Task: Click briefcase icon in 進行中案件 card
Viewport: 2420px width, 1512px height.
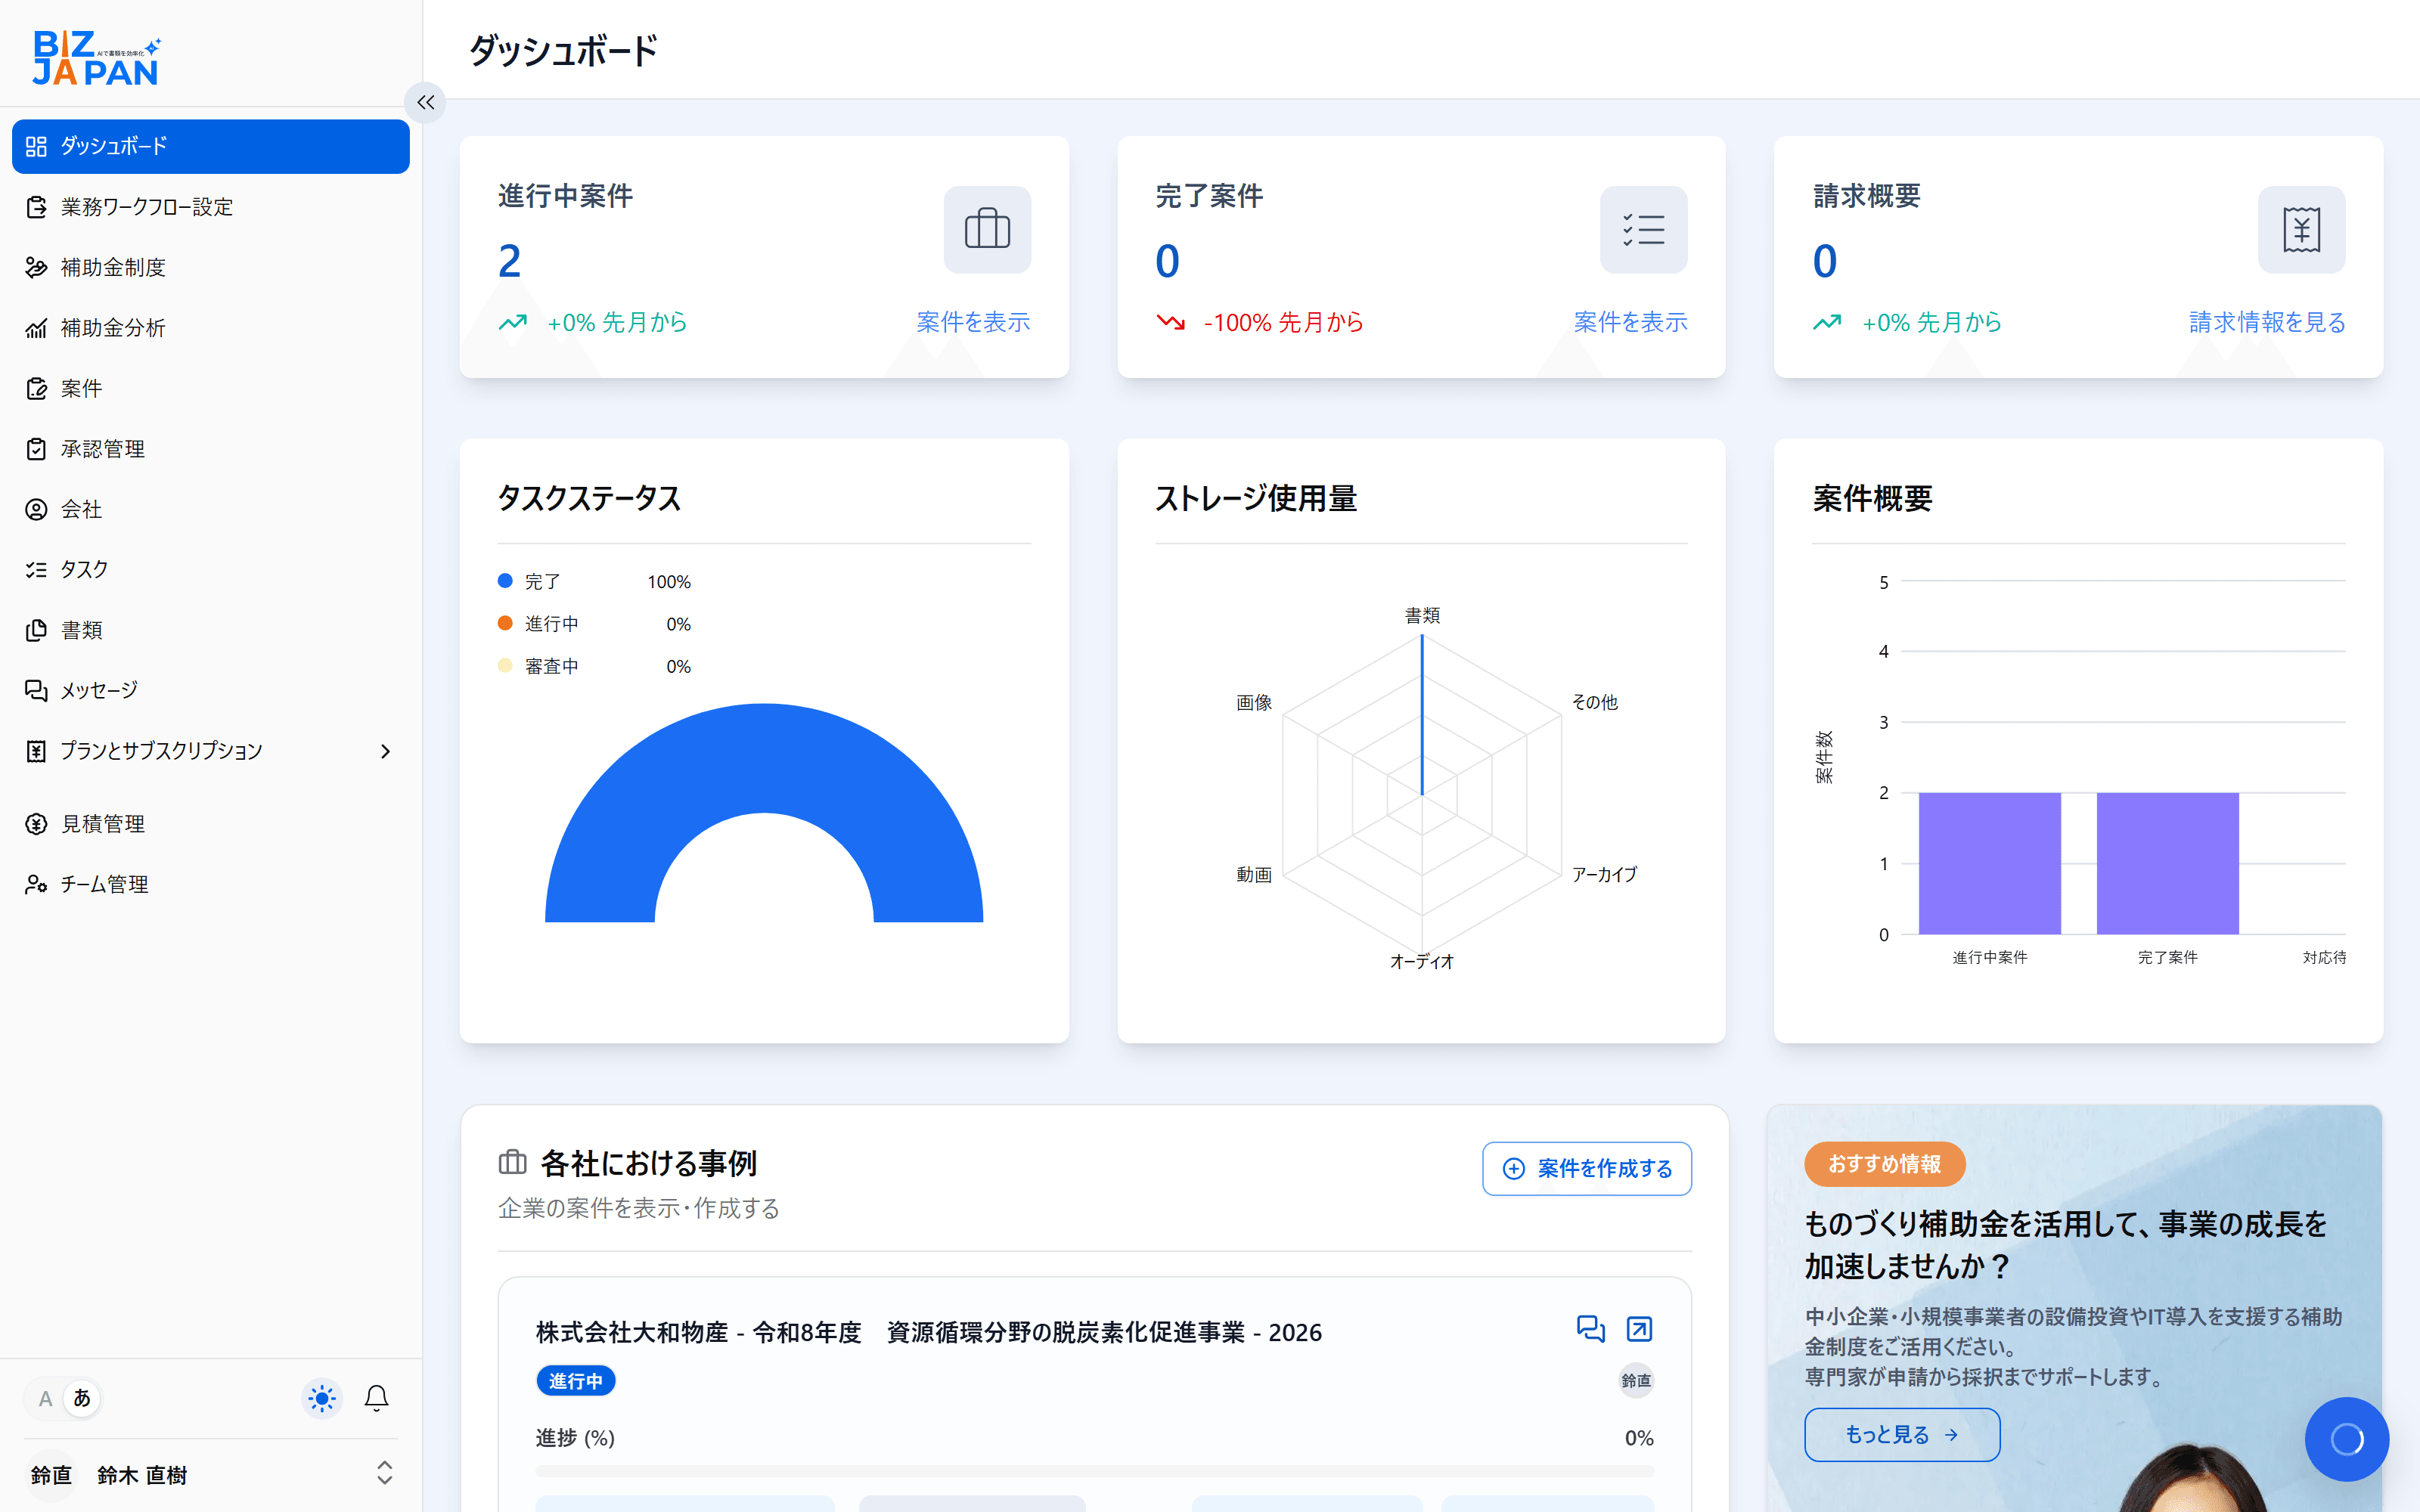Action: (987, 229)
